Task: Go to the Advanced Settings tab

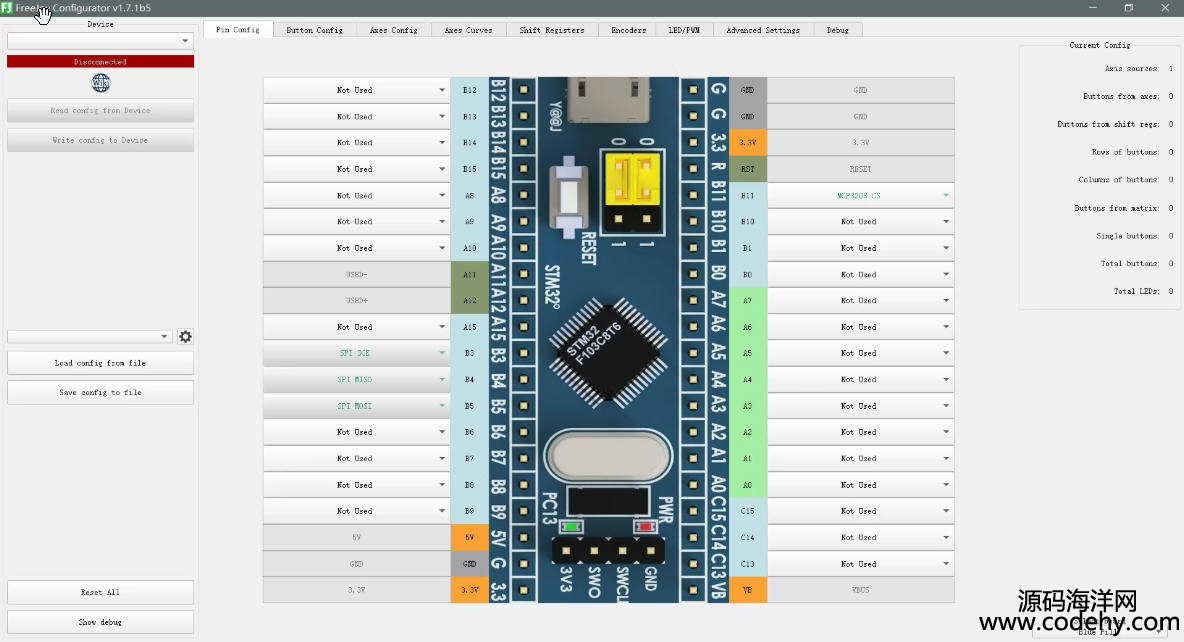Action: coord(763,30)
